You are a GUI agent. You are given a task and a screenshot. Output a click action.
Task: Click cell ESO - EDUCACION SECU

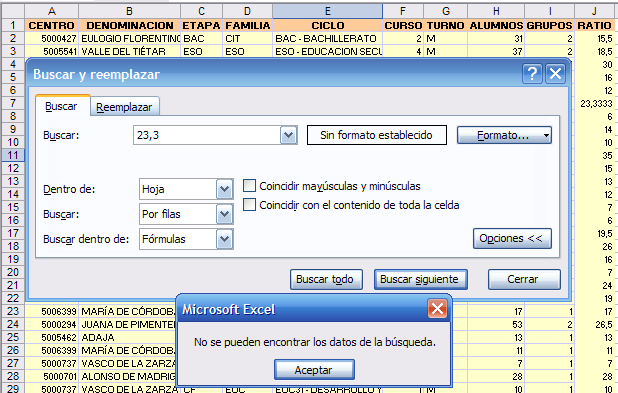pyautogui.click(x=328, y=51)
